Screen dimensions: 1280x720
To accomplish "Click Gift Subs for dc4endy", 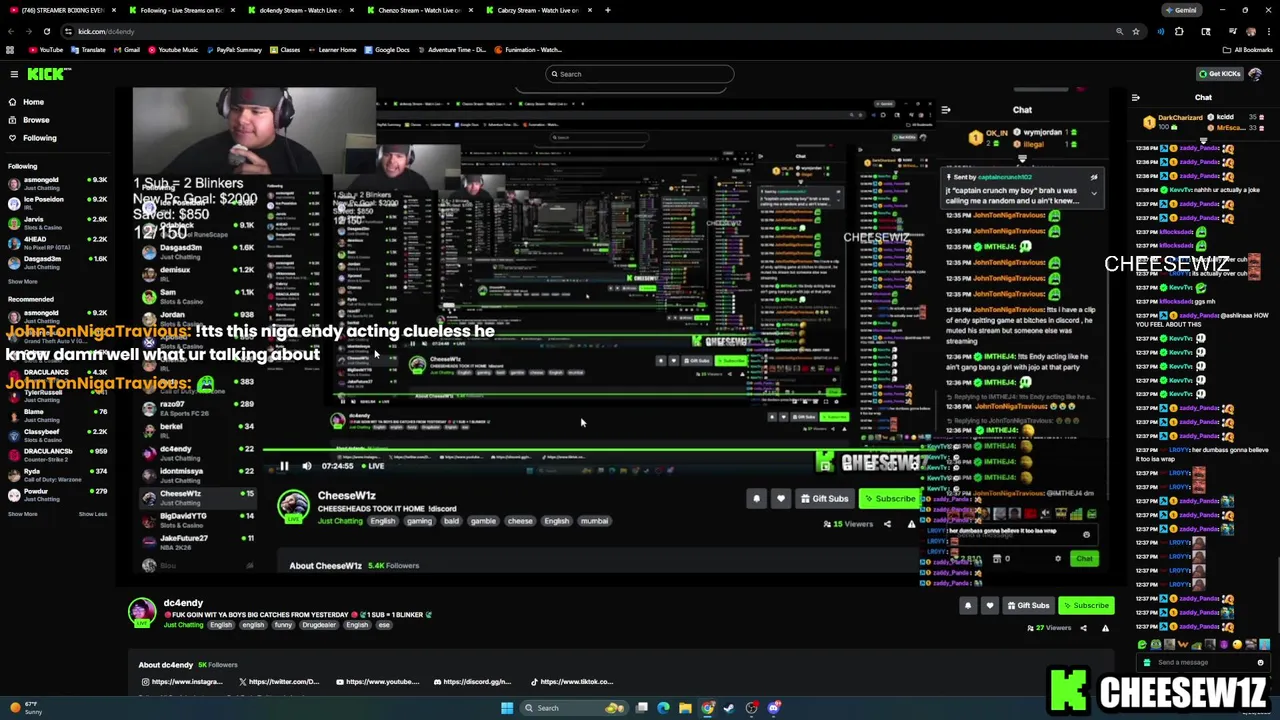I will click(x=1028, y=606).
